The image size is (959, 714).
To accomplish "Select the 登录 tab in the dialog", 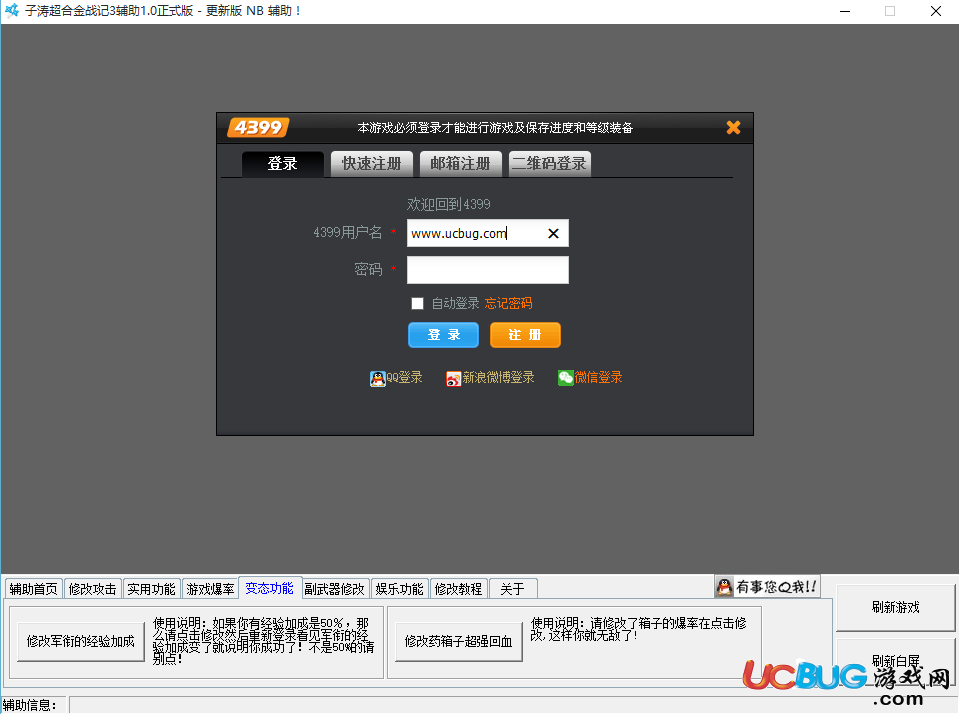I will (283, 163).
